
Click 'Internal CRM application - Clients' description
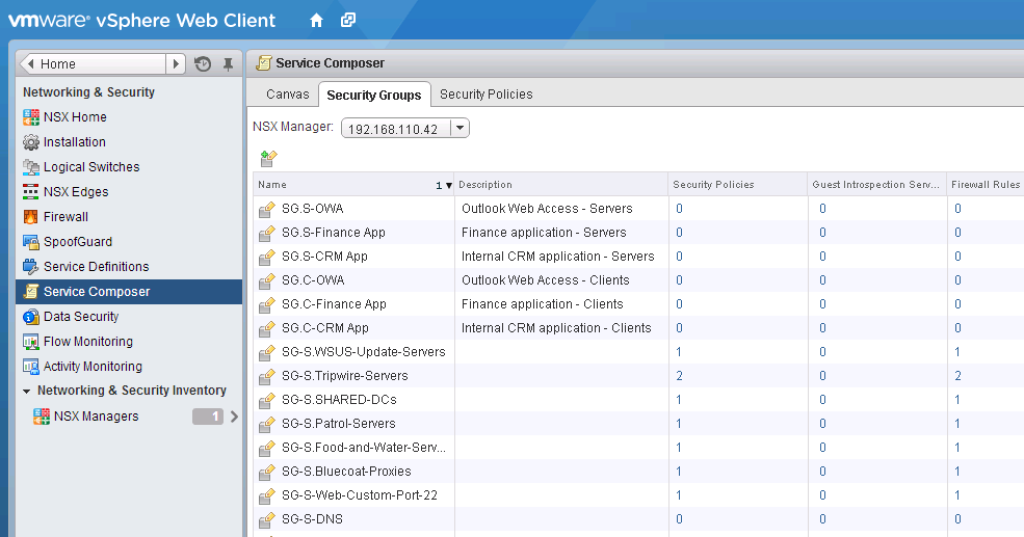556,328
